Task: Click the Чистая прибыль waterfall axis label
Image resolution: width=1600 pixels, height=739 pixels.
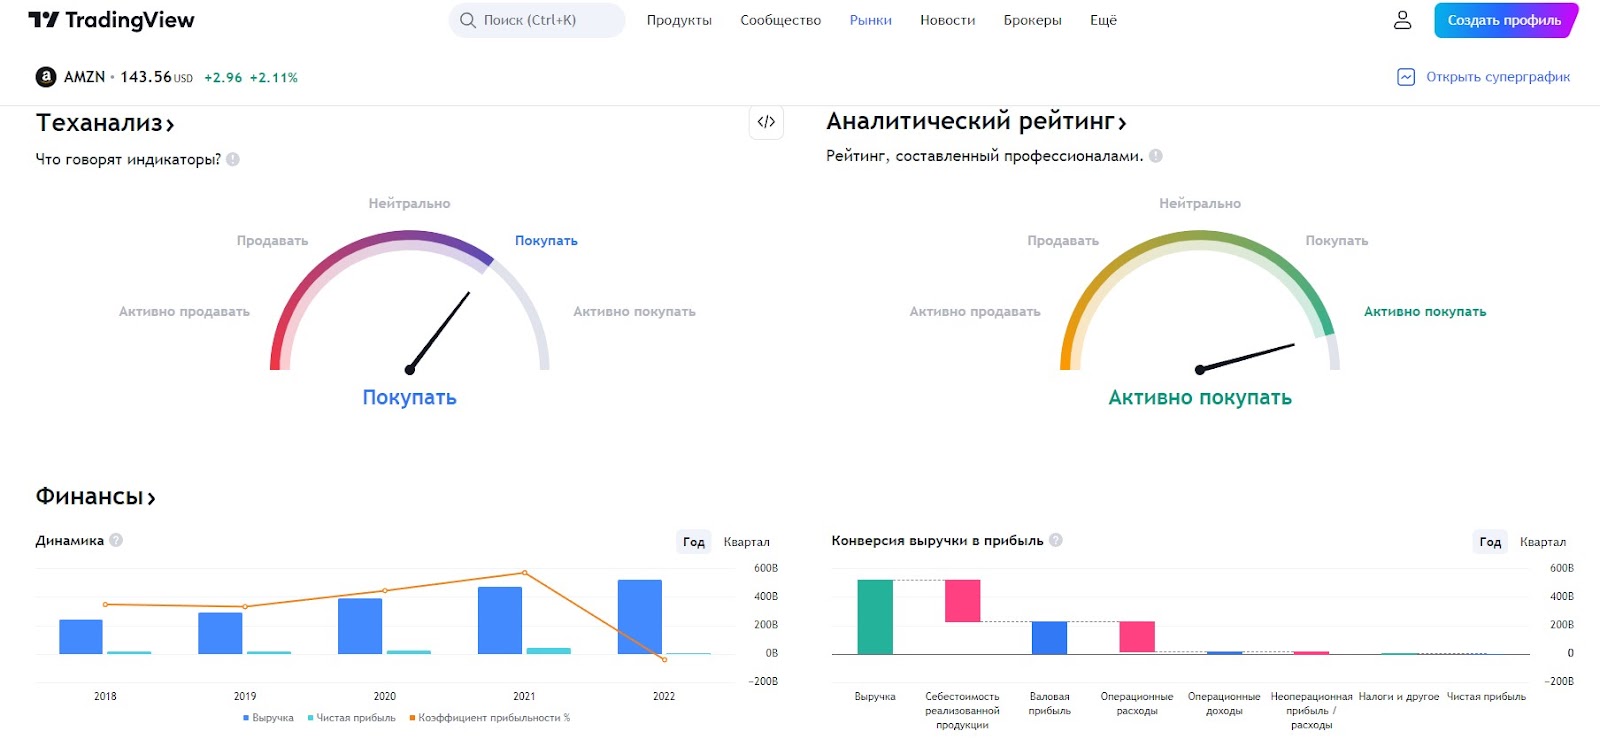Action: (1486, 697)
